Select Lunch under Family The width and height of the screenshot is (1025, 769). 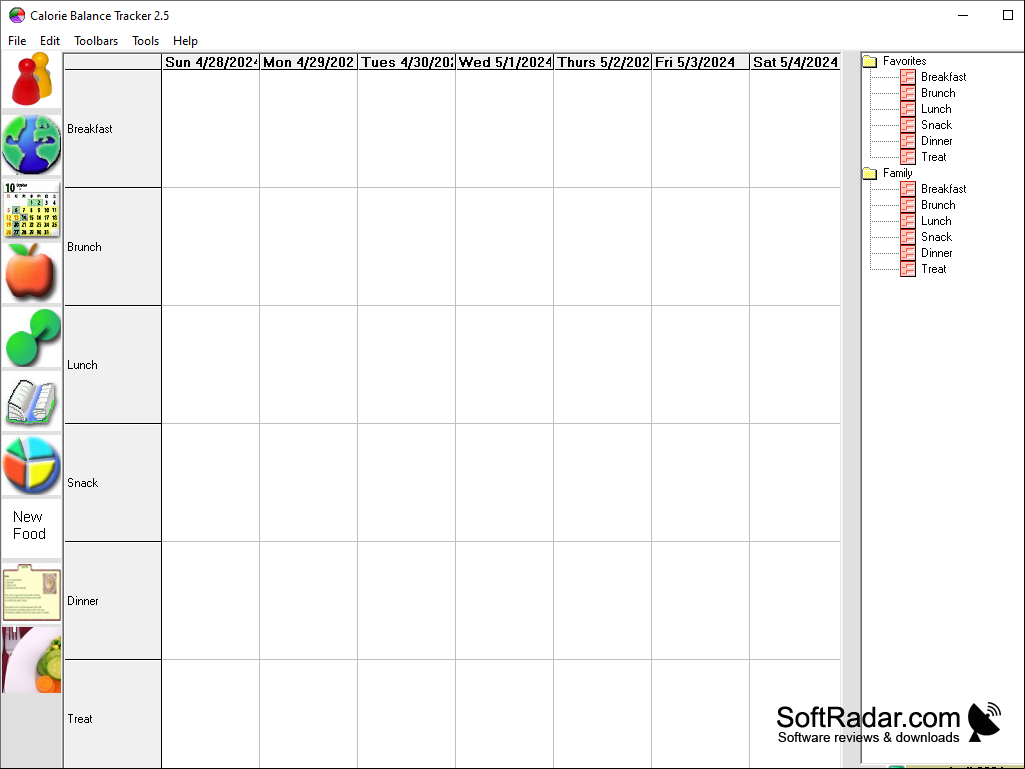[936, 220]
